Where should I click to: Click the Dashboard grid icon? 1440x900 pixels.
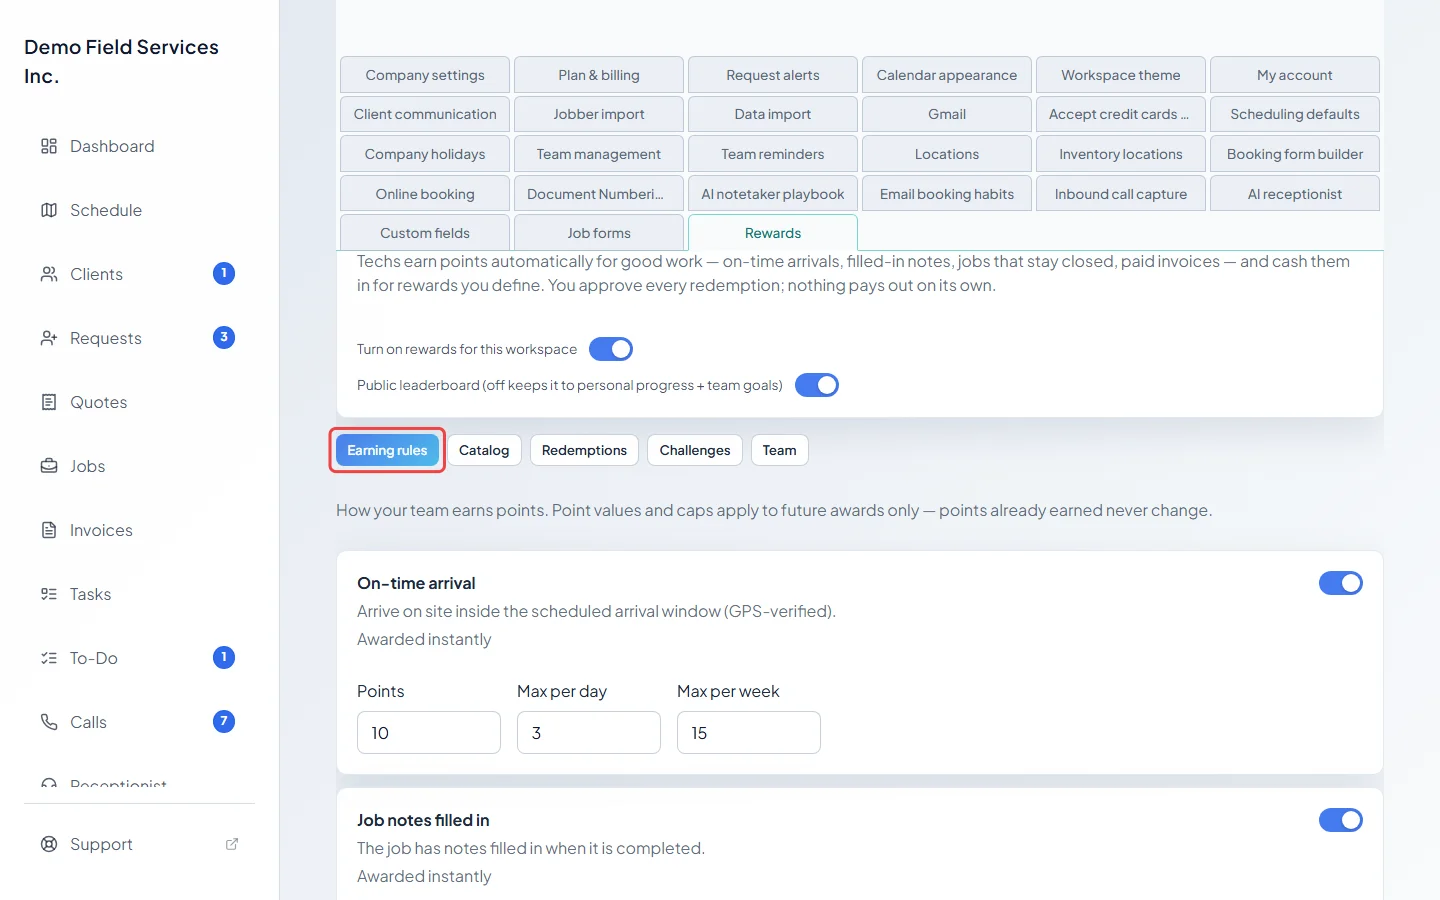(x=49, y=146)
